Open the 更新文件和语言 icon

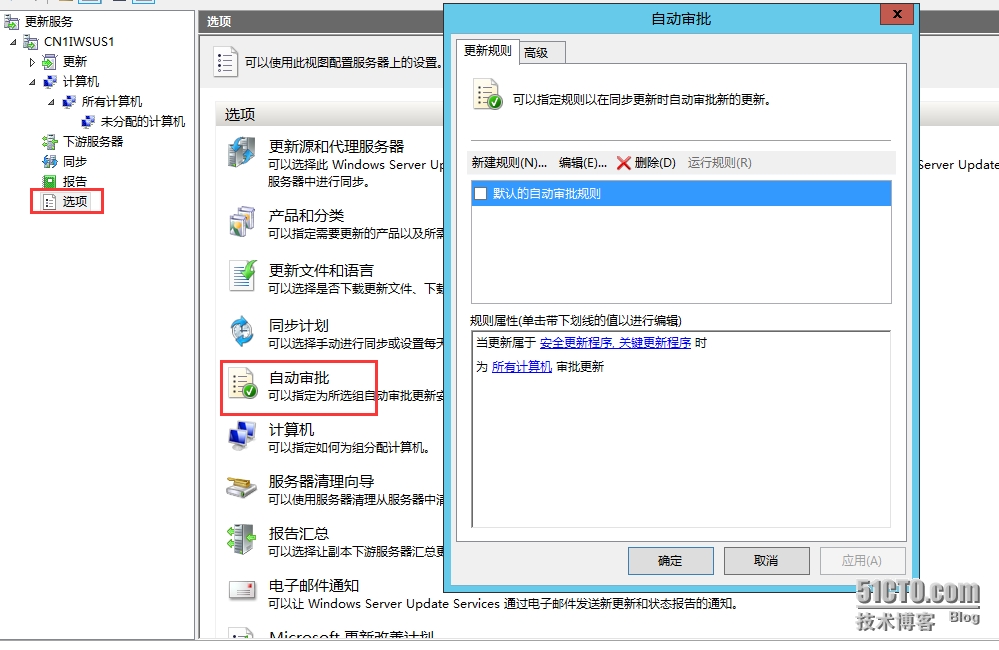tap(242, 276)
